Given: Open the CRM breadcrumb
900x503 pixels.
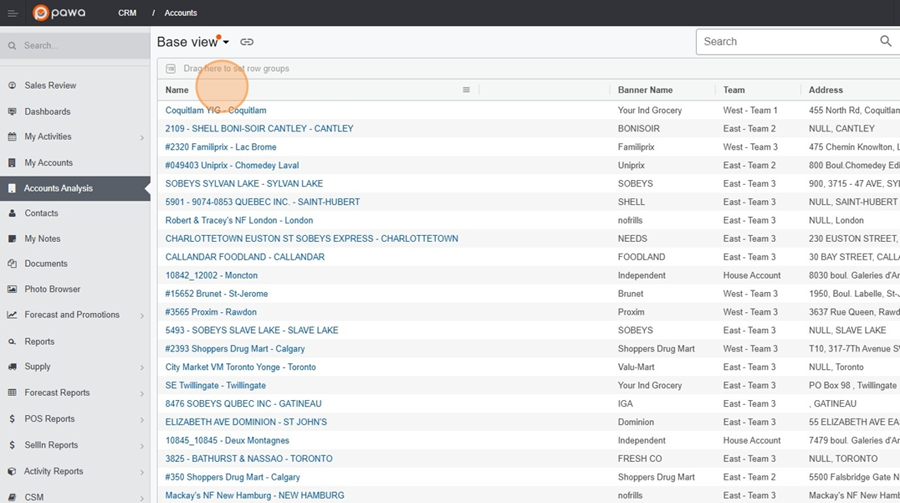Looking at the screenshot, I should [x=127, y=13].
